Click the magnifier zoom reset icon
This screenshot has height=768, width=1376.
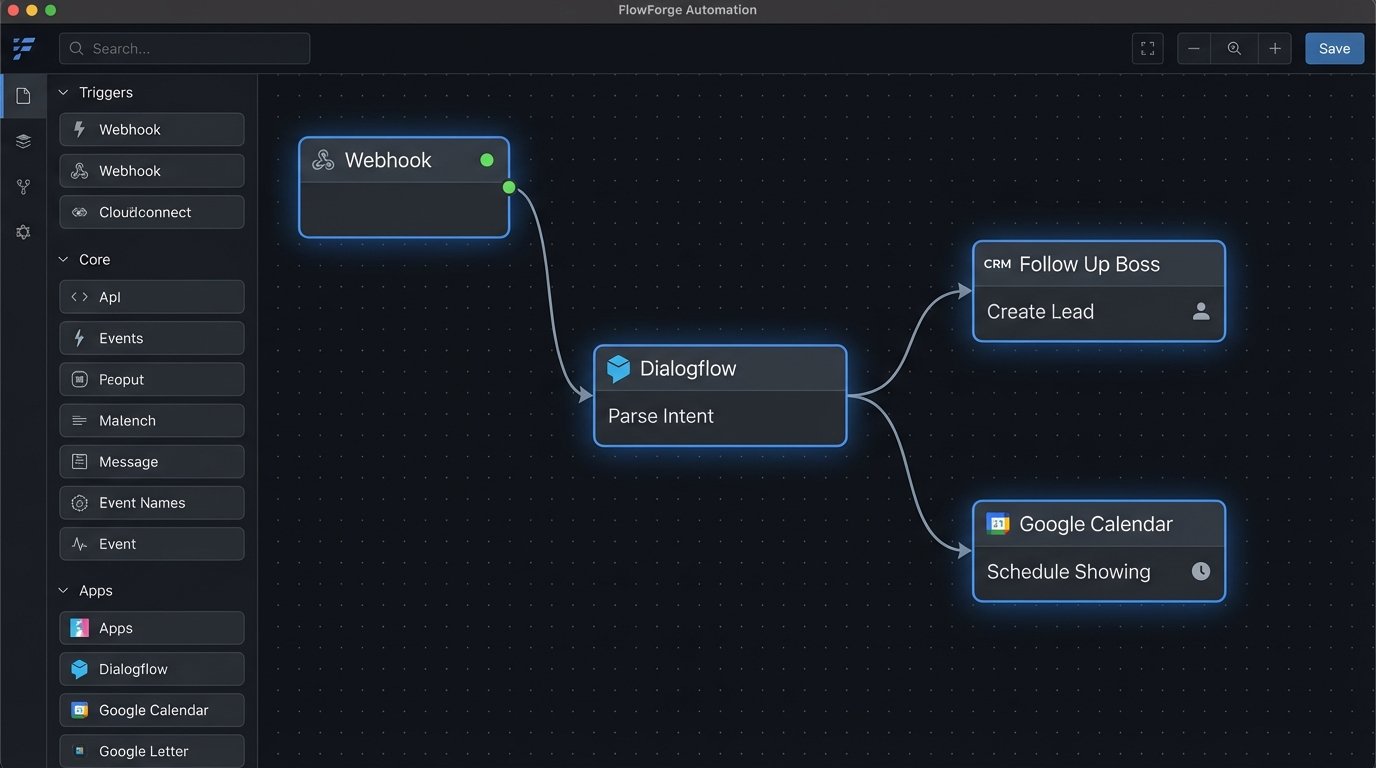[x=1234, y=48]
